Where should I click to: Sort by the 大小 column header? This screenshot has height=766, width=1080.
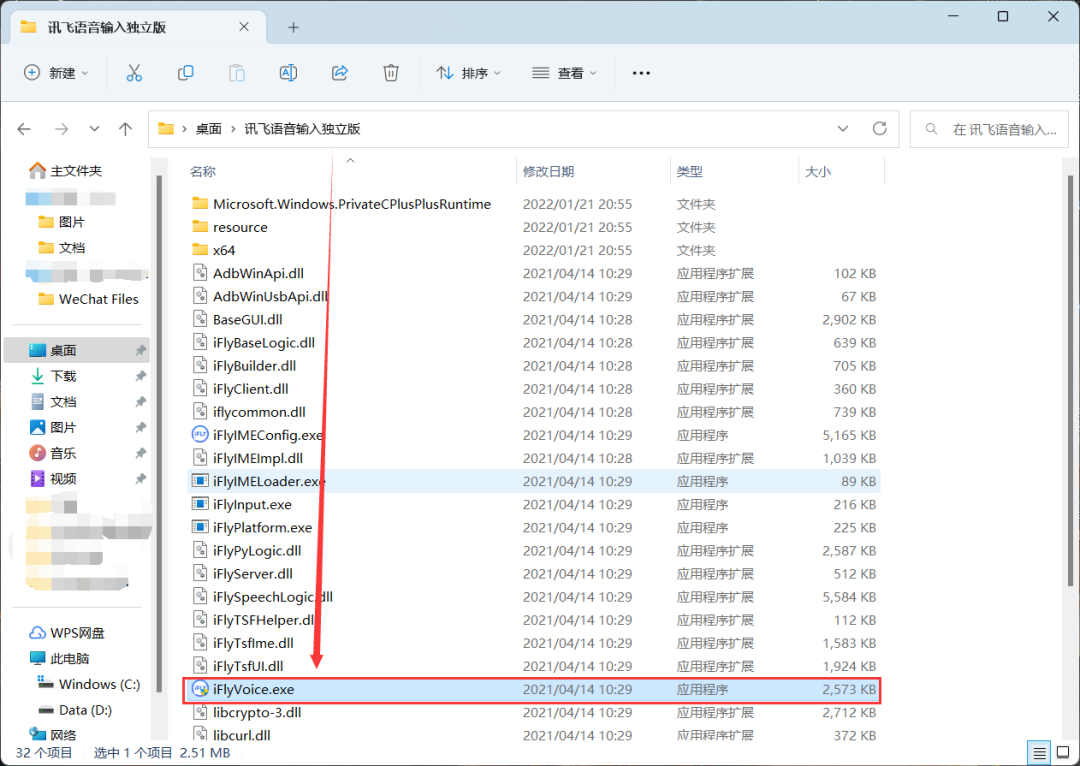(818, 172)
